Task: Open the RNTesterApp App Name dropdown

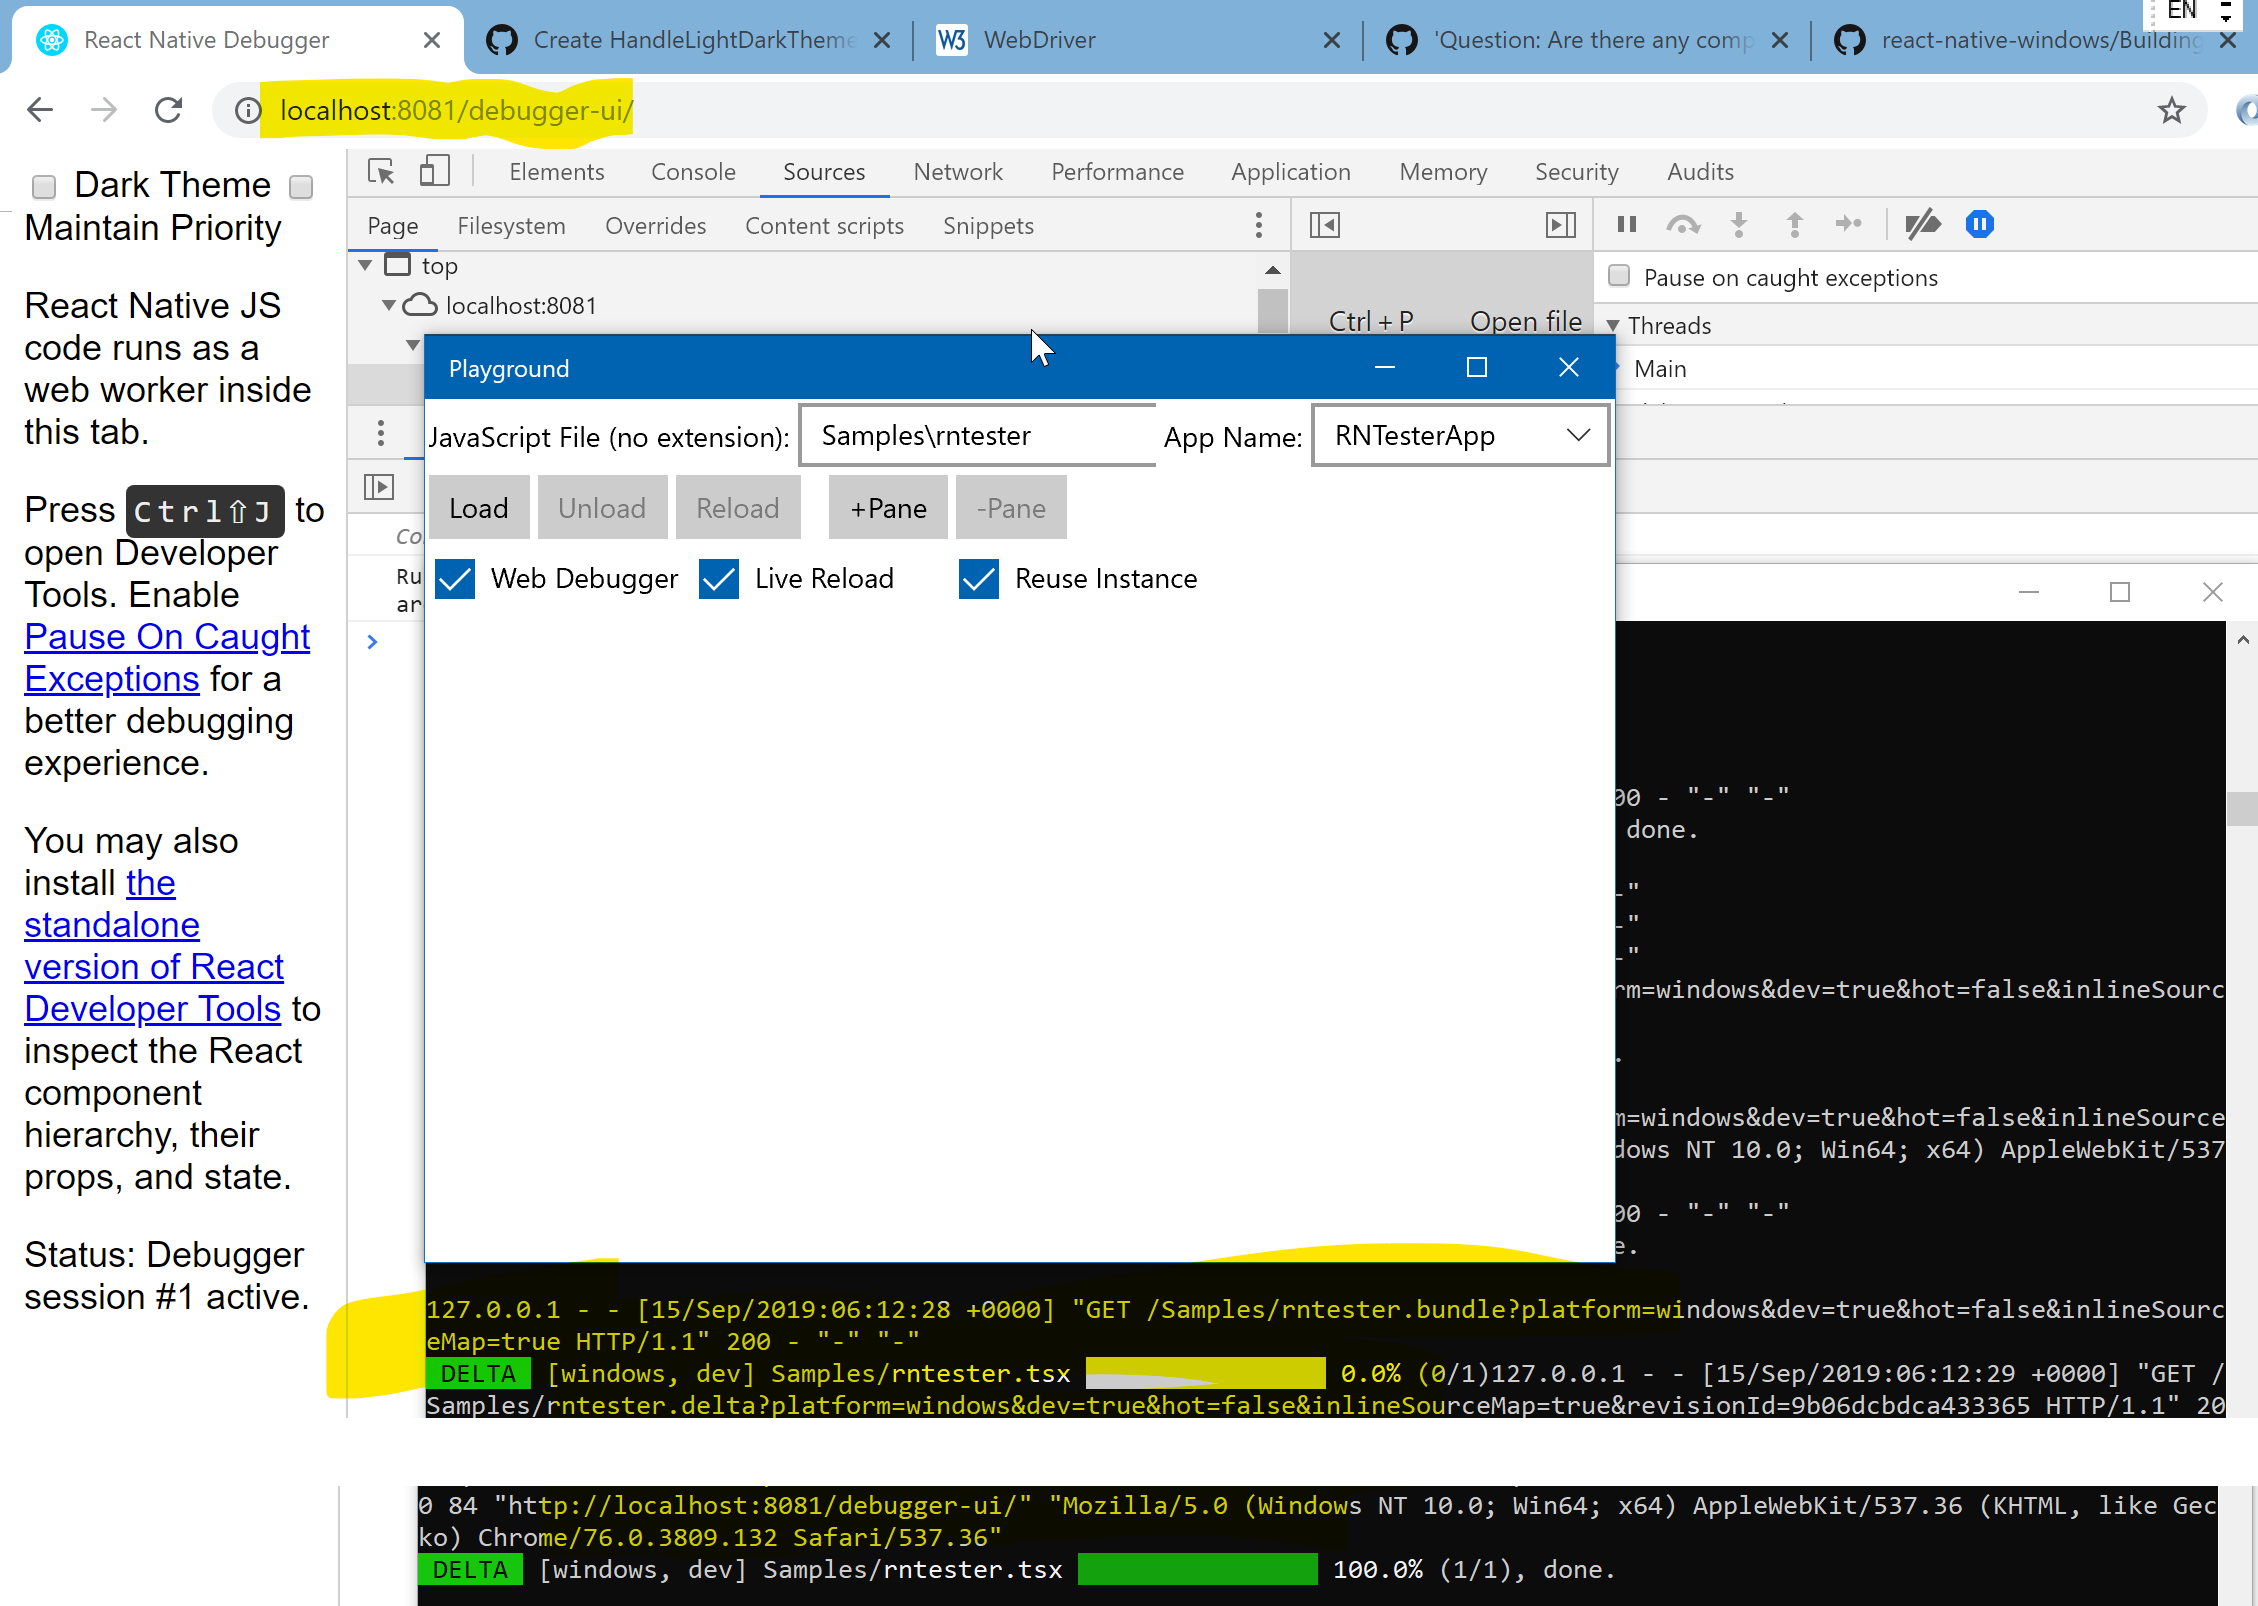Action: pos(1580,435)
